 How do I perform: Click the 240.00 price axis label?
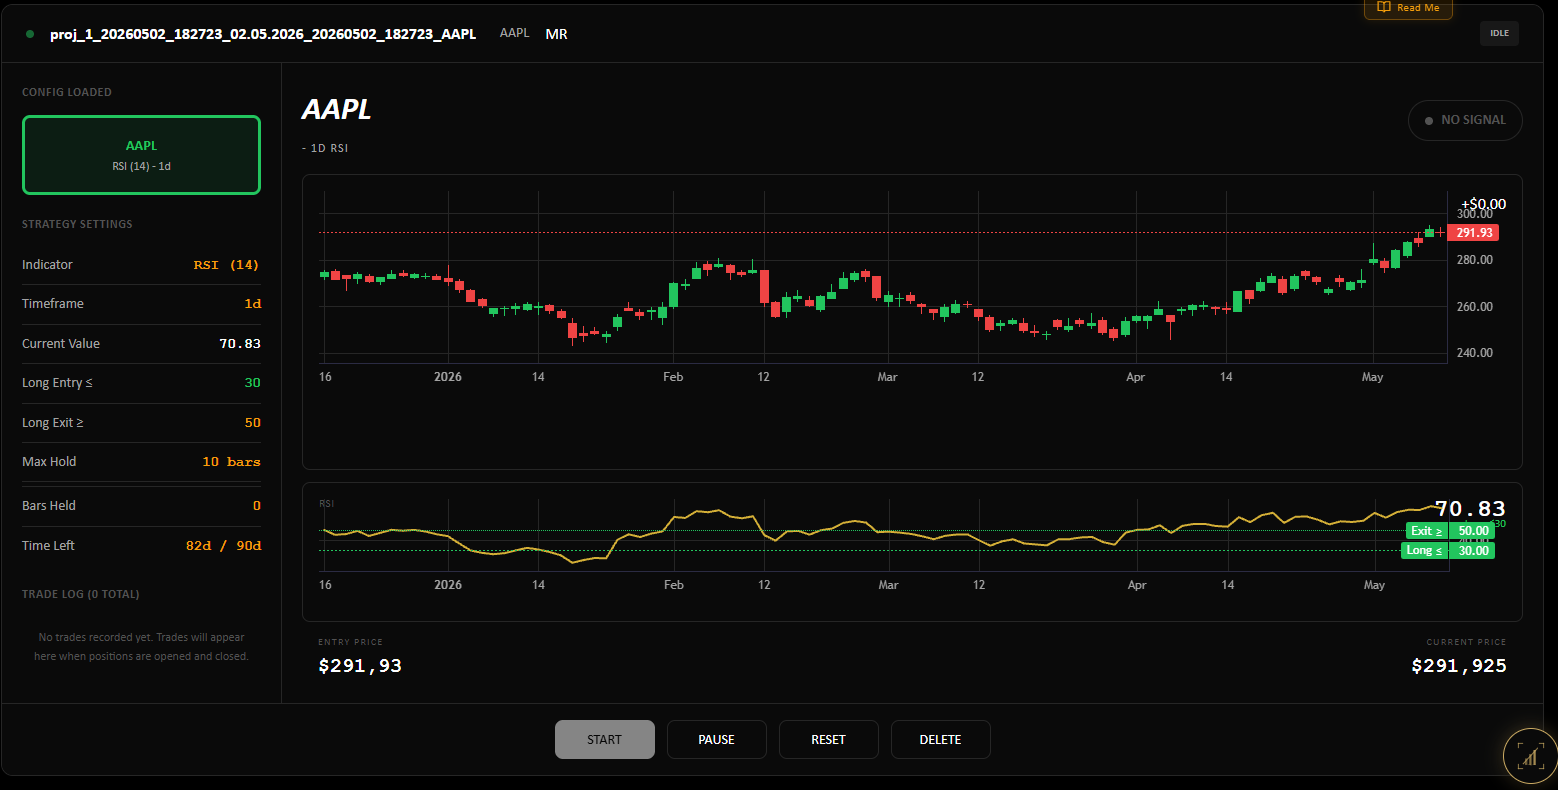[x=1474, y=353]
